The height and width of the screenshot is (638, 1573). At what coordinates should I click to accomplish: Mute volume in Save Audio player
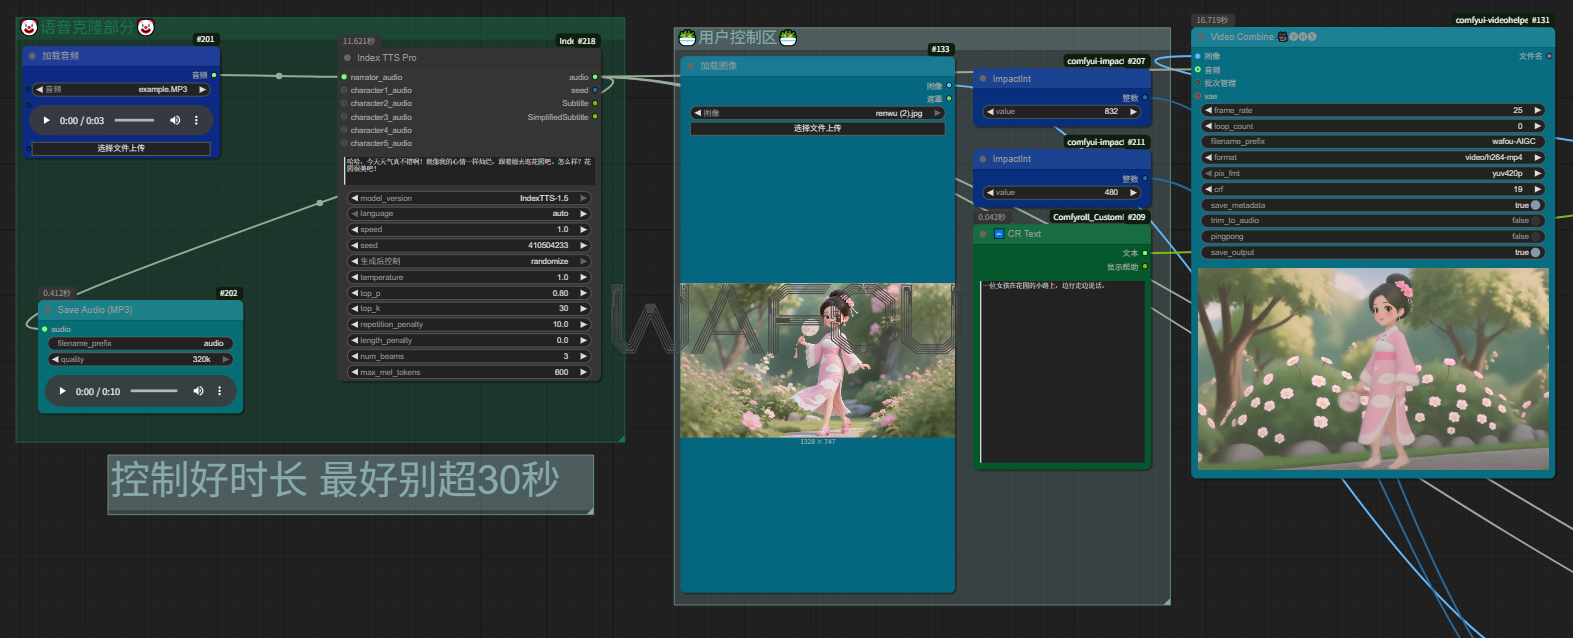coord(198,391)
